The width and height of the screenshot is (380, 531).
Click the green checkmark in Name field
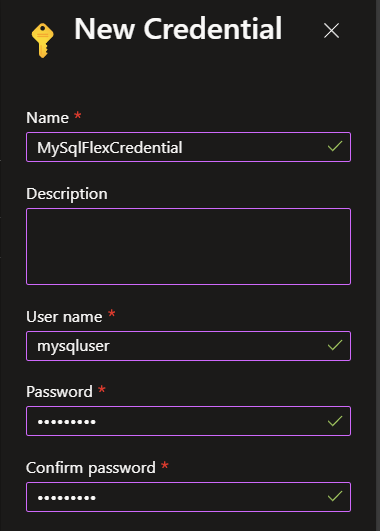(335, 146)
